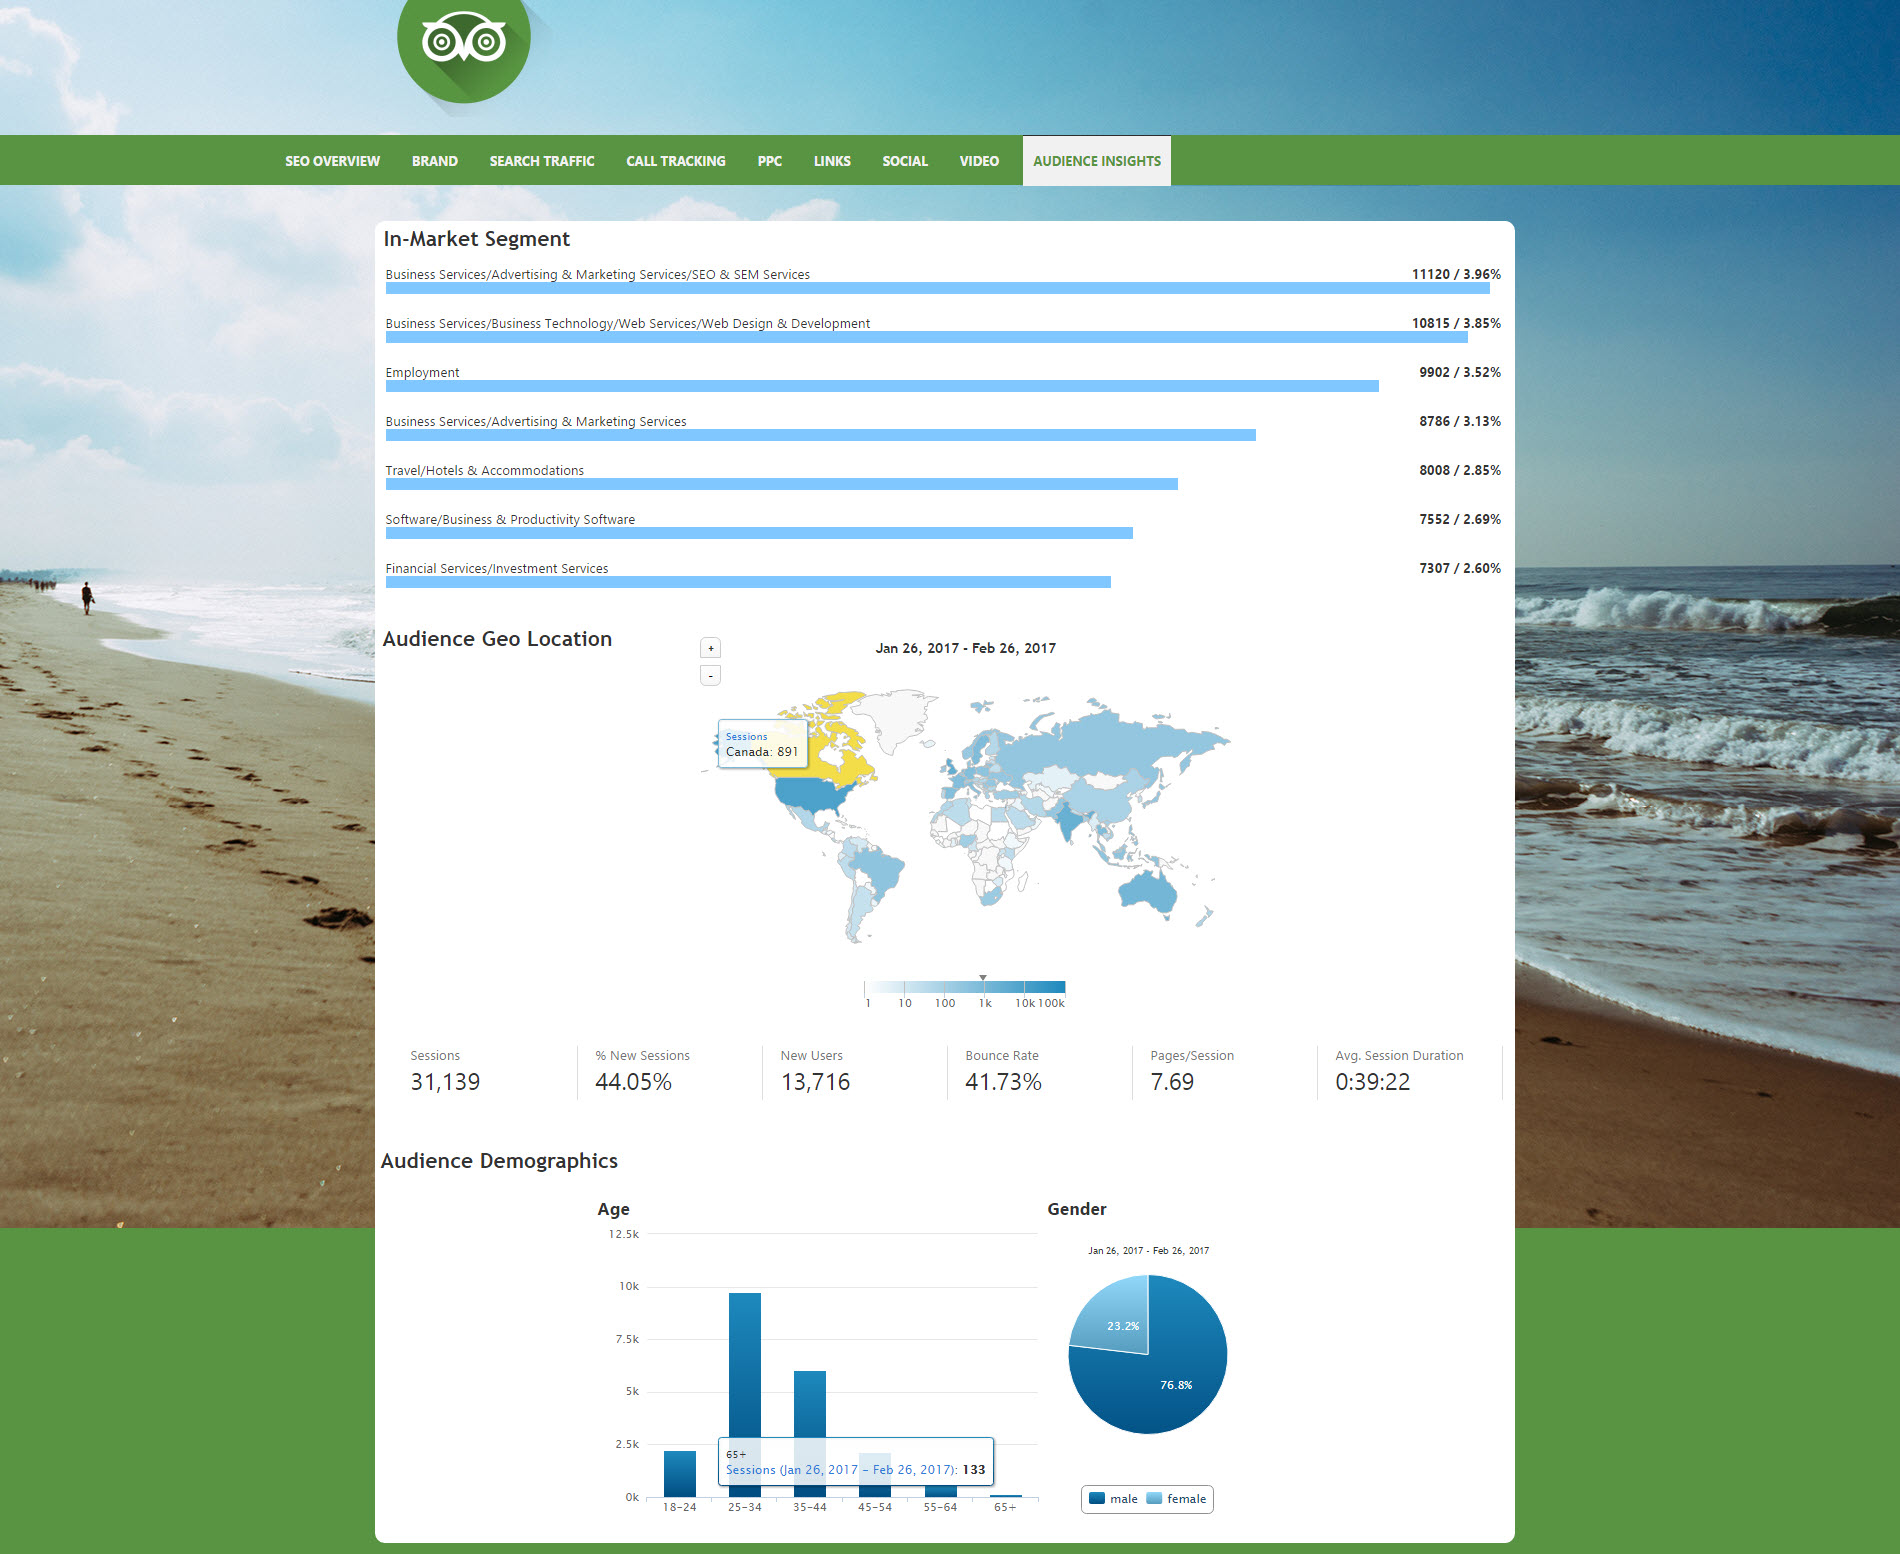
Task: Open the Call Tracking tab
Action: (x=675, y=161)
